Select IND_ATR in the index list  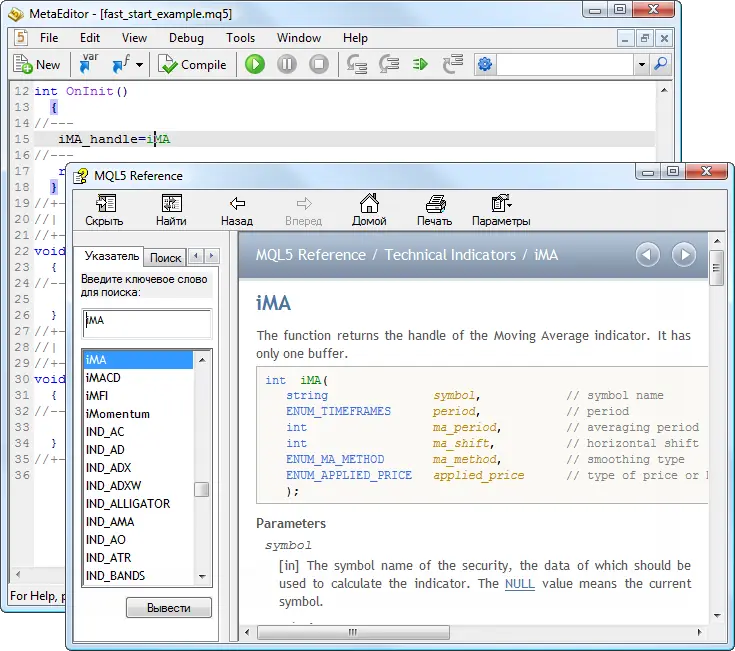coord(139,558)
